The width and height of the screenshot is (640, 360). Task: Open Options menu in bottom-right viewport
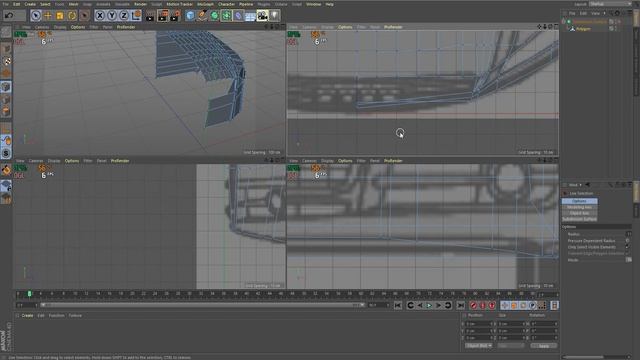(x=345, y=161)
